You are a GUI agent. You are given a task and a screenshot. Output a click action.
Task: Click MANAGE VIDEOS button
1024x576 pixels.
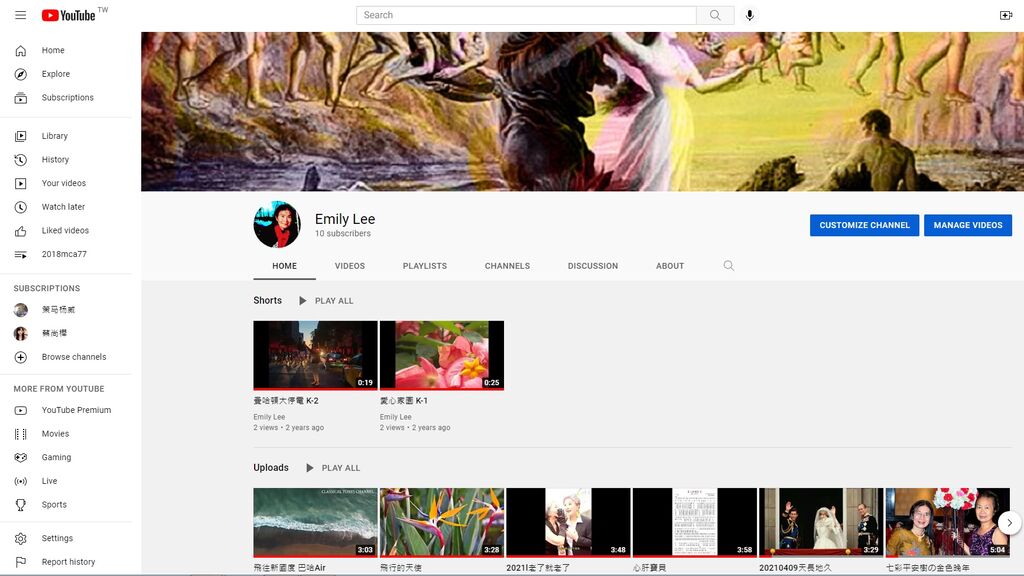coord(968,225)
